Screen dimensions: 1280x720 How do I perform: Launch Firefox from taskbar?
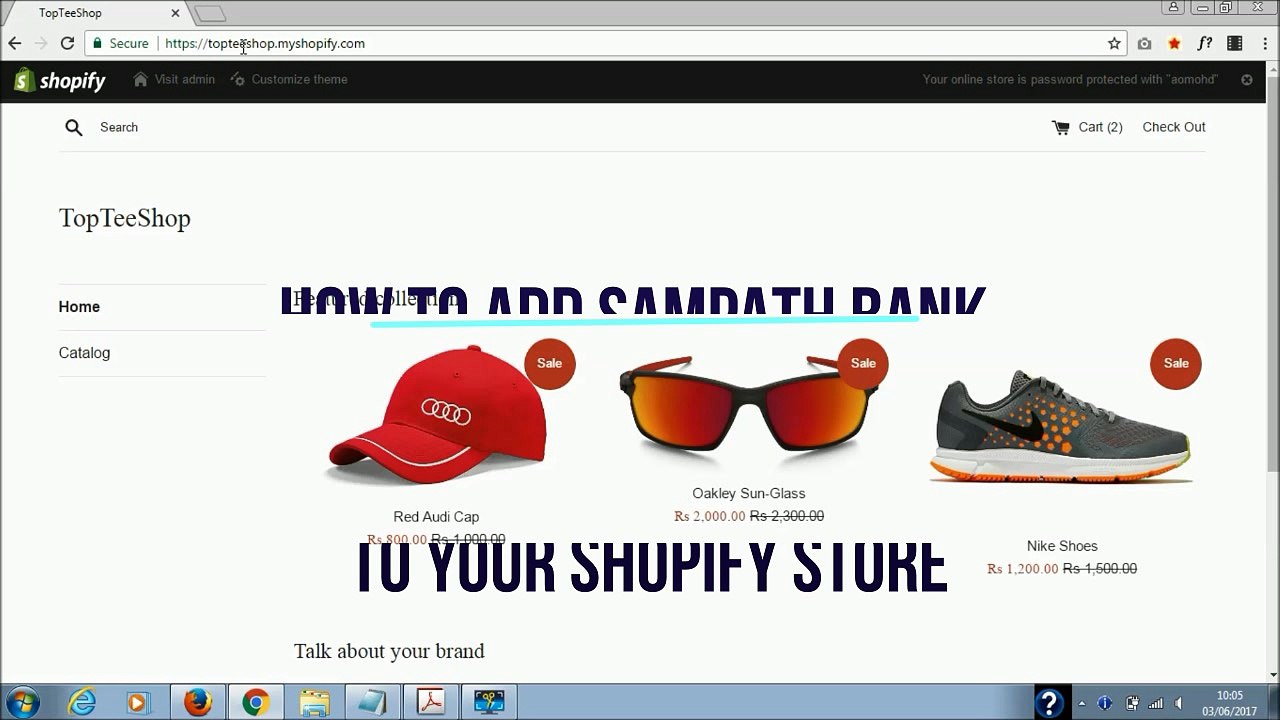point(197,702)
